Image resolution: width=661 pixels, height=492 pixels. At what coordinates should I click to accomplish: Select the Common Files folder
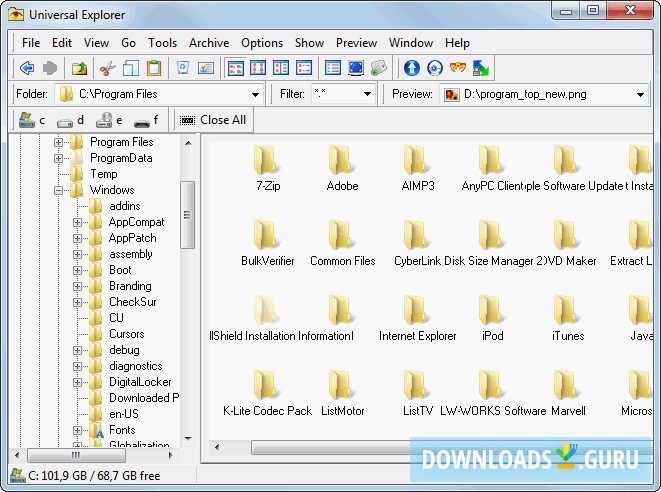coord(342,243)
